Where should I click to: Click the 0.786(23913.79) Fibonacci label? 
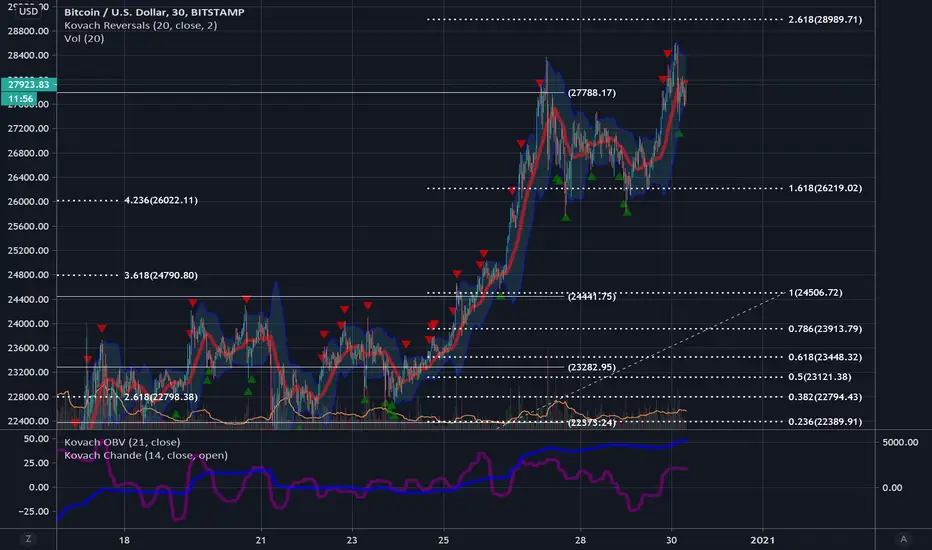(825, 328)
